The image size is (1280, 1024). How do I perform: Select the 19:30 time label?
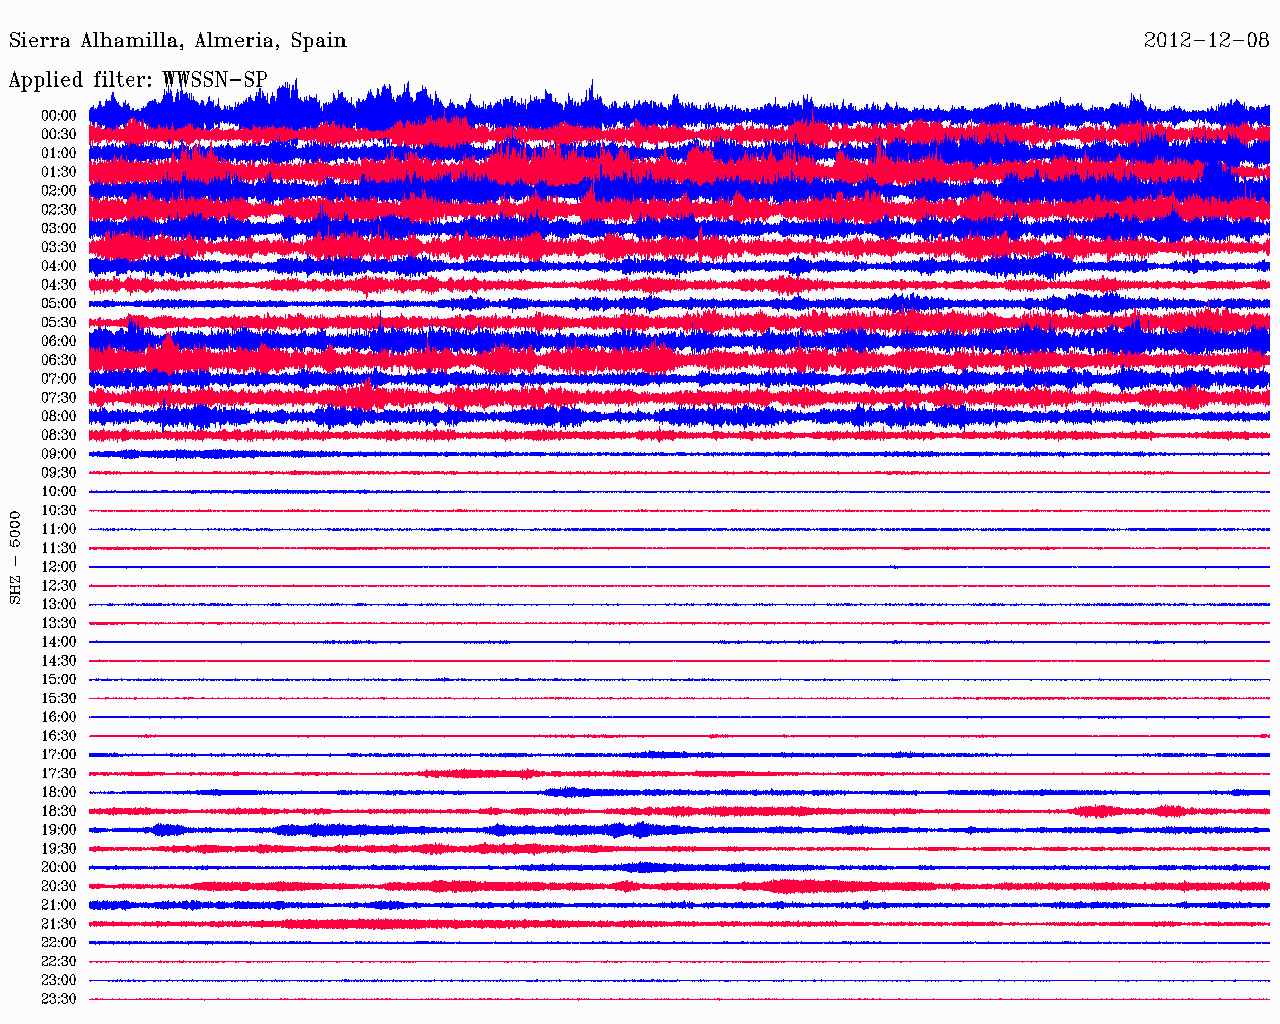[x=59, y=849]
